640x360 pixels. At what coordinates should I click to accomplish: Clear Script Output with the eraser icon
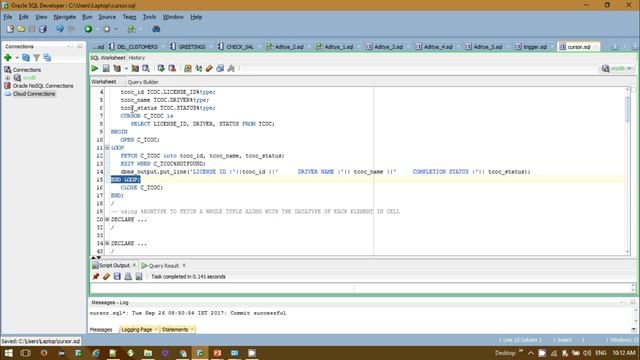tap(107, 277)
